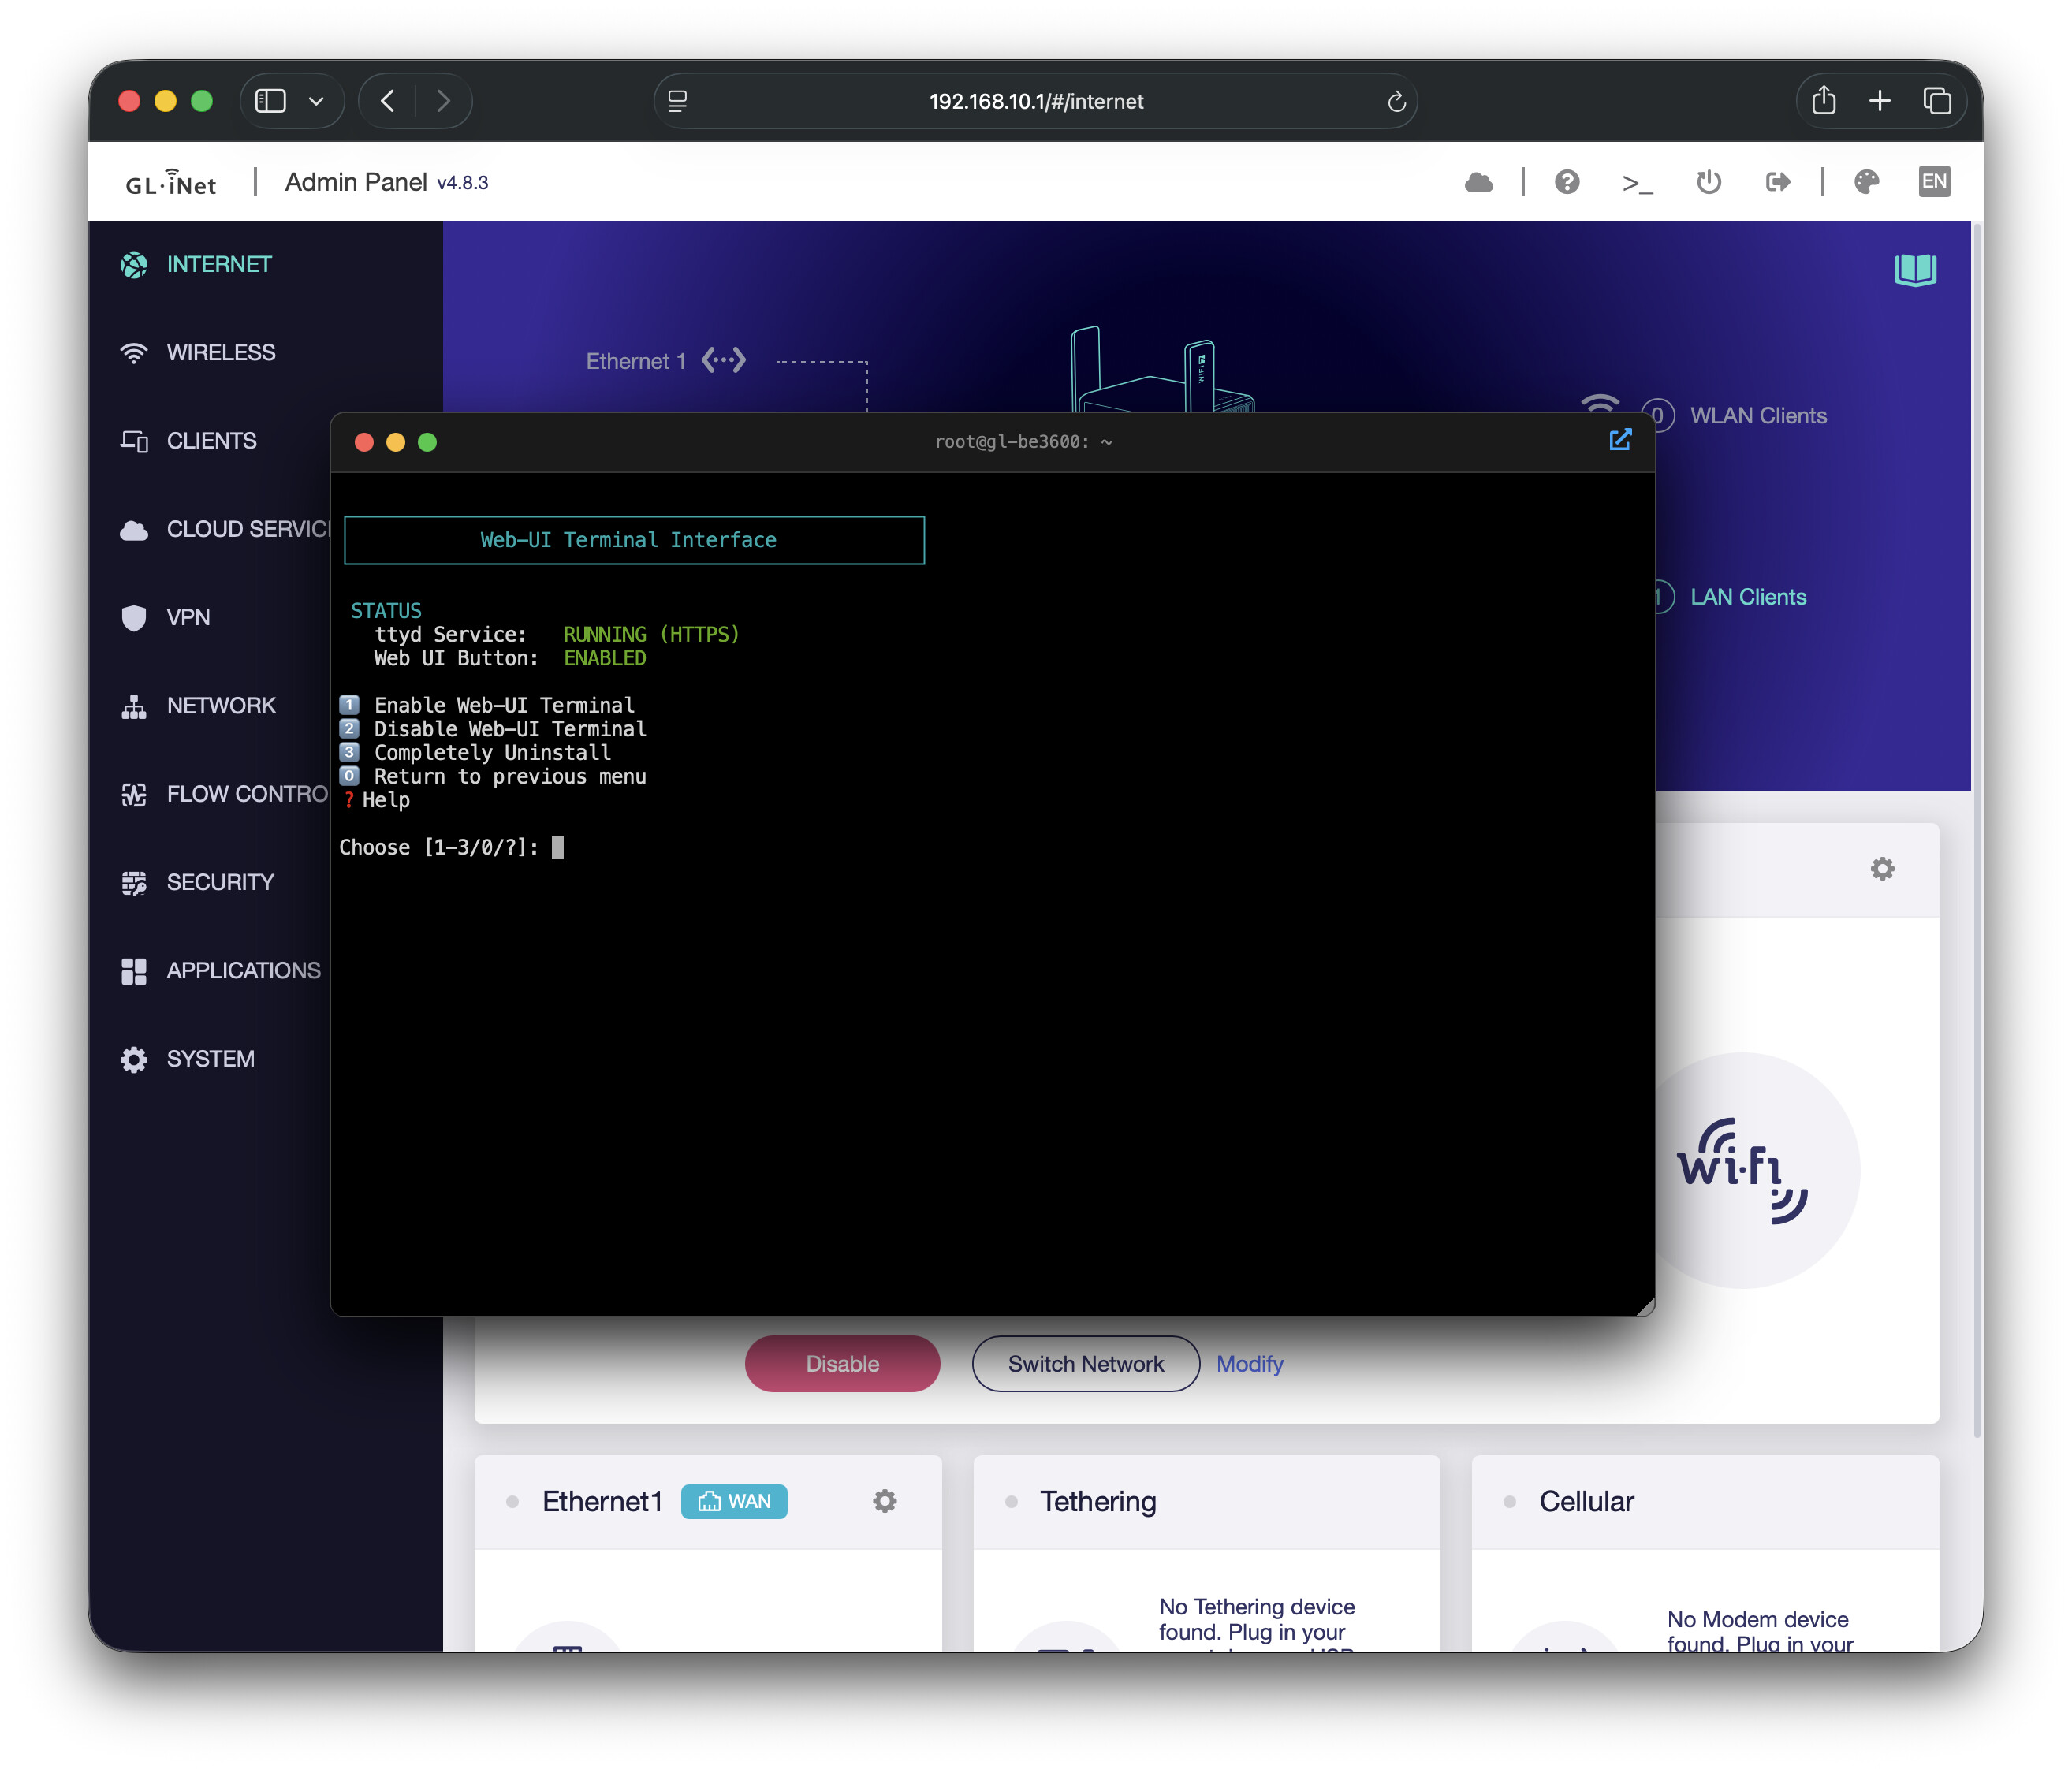This screenshot has width=2072, height=1769.
Task: Click the repeater card settings gear
Action: coord(1882,869)
